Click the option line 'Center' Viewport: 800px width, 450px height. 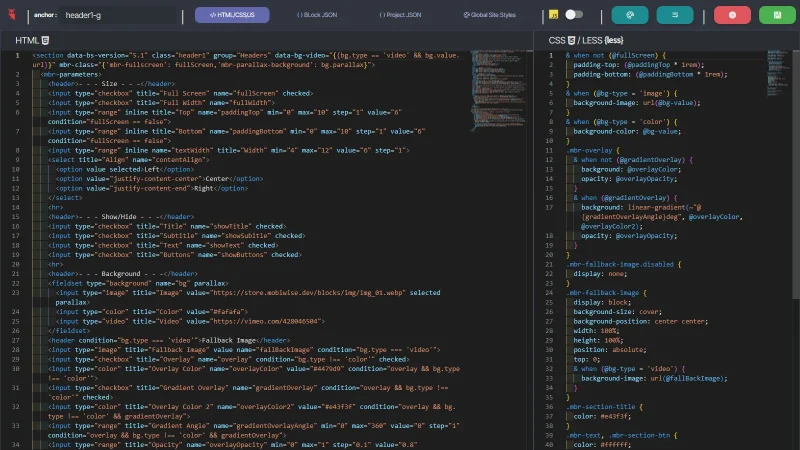click(159, 179)
